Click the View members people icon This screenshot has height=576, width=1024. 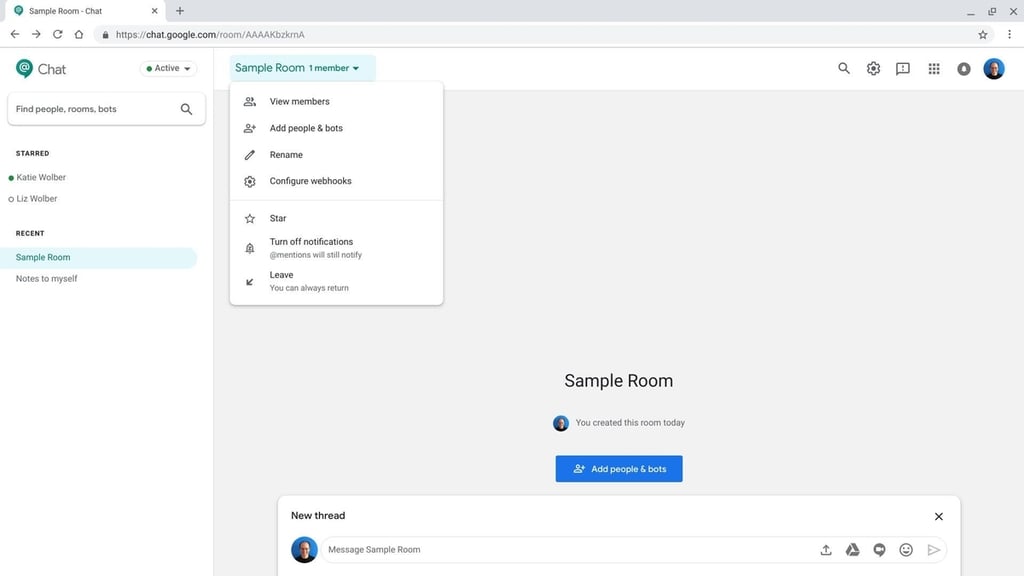point(249,101)
